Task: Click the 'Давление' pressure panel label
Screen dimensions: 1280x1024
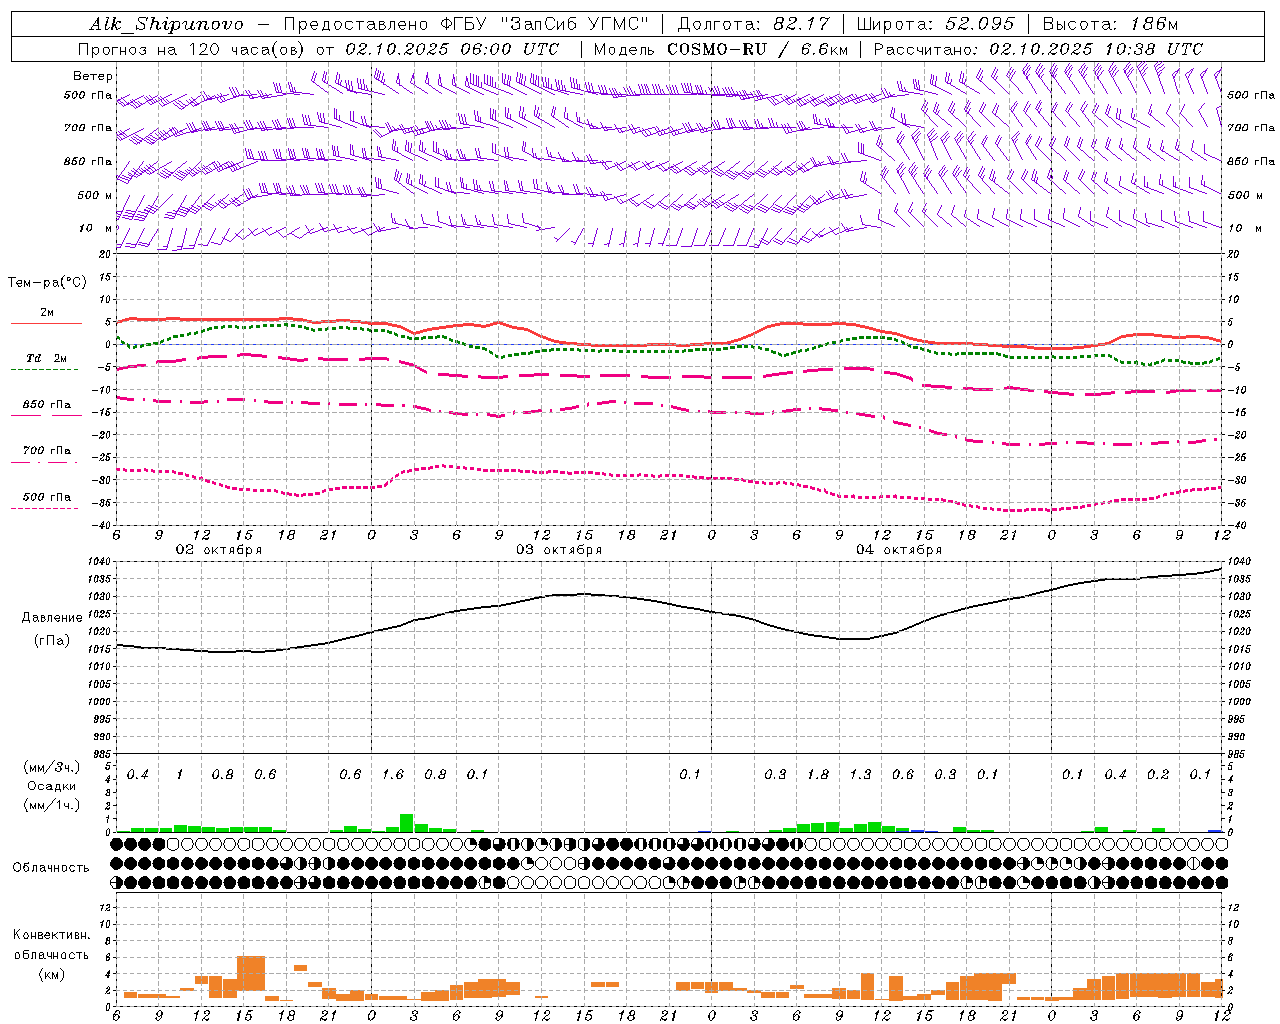Action: (x=52, y=618)
